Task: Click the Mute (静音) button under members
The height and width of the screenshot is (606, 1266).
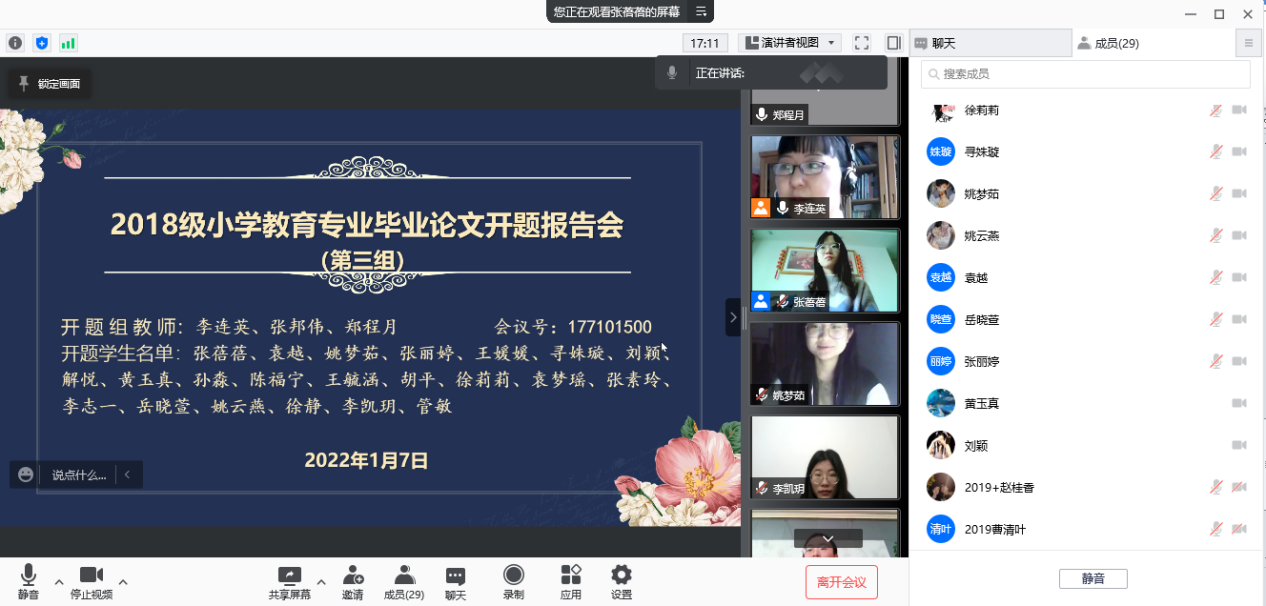Action: click(1093, 579)
